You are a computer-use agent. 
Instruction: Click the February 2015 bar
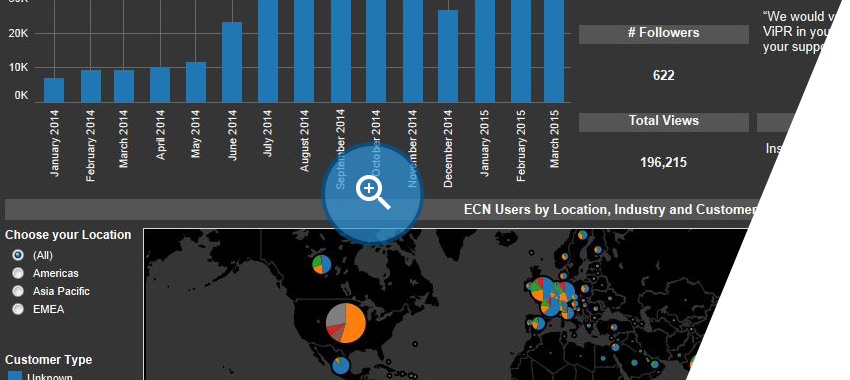(521, 51)
